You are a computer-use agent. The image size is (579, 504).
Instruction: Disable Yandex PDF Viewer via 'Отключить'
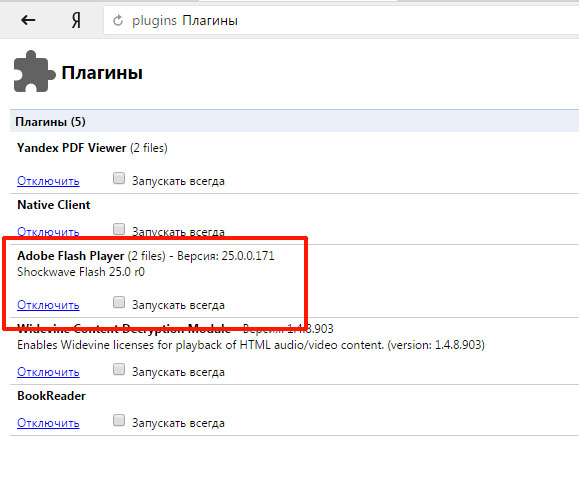[48, 181]
